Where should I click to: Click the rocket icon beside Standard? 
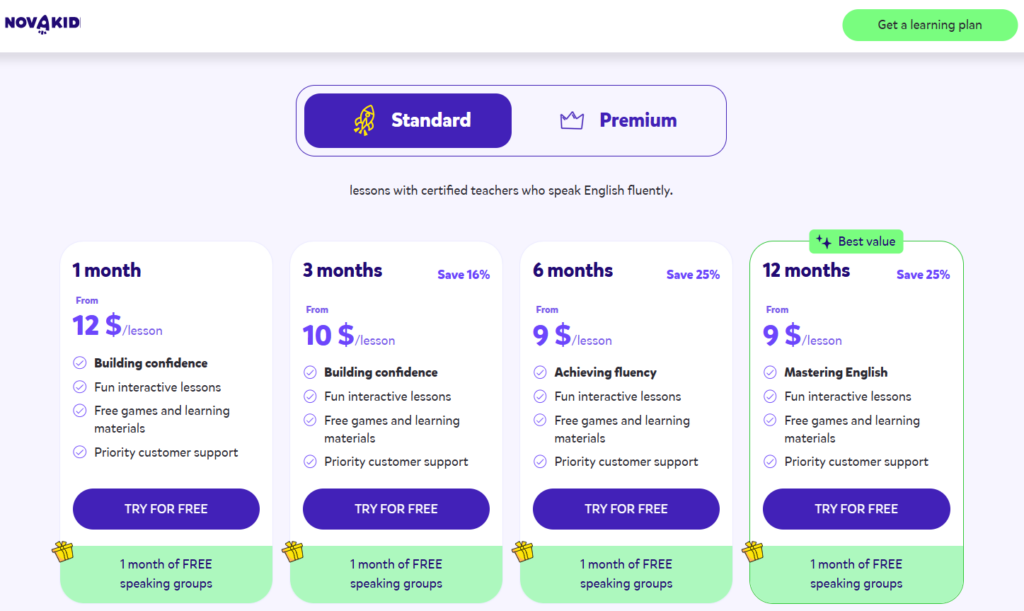click(x=363, y=120)
